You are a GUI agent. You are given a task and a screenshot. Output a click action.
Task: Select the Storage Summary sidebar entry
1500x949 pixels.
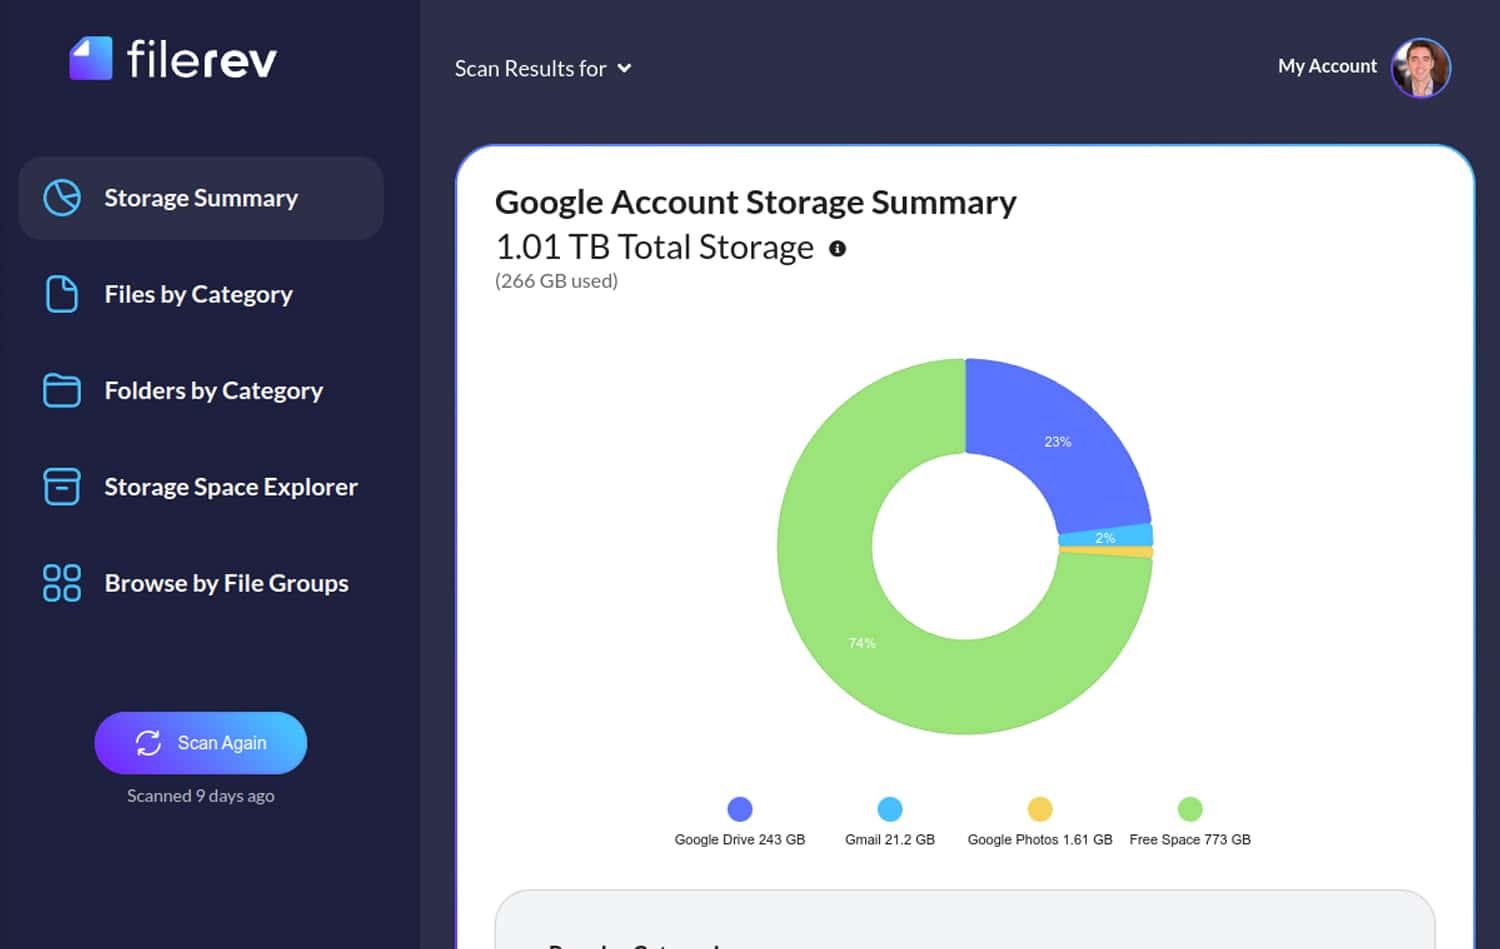click(200, 198)
